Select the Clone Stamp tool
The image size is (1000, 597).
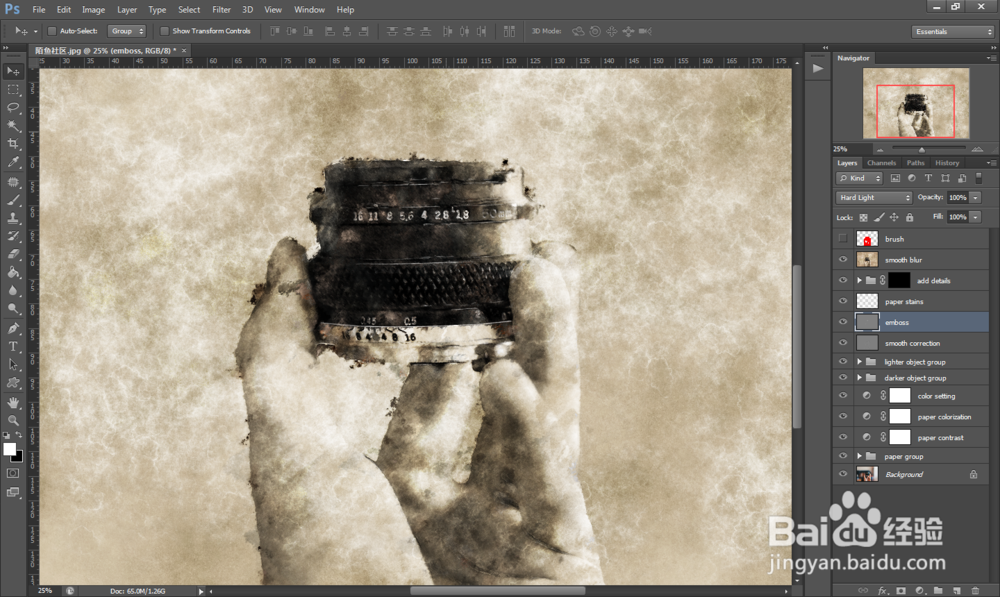pos(13,217)
